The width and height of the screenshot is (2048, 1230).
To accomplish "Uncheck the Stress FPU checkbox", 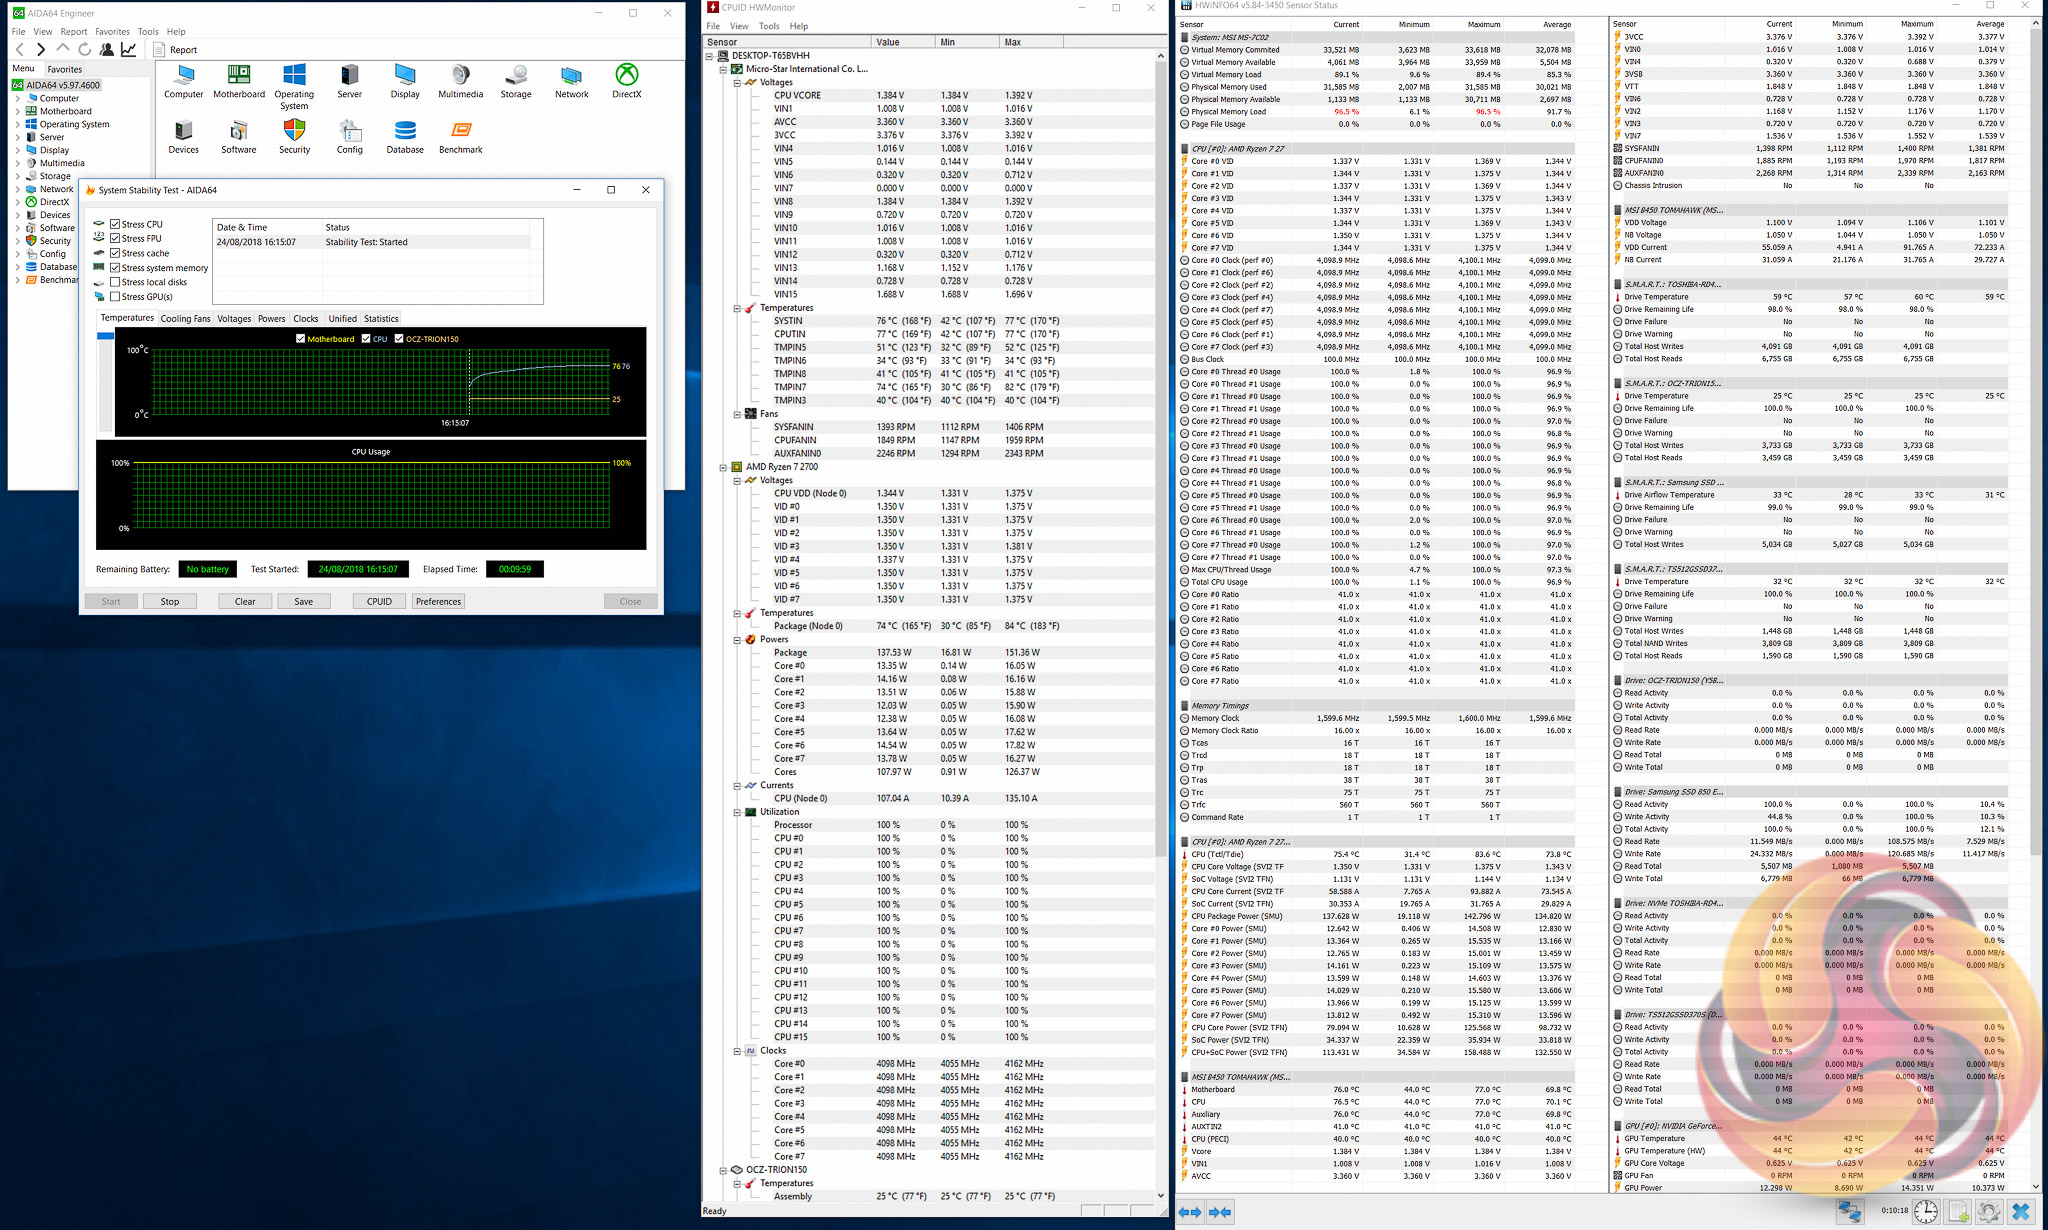I will coord(116,239).
